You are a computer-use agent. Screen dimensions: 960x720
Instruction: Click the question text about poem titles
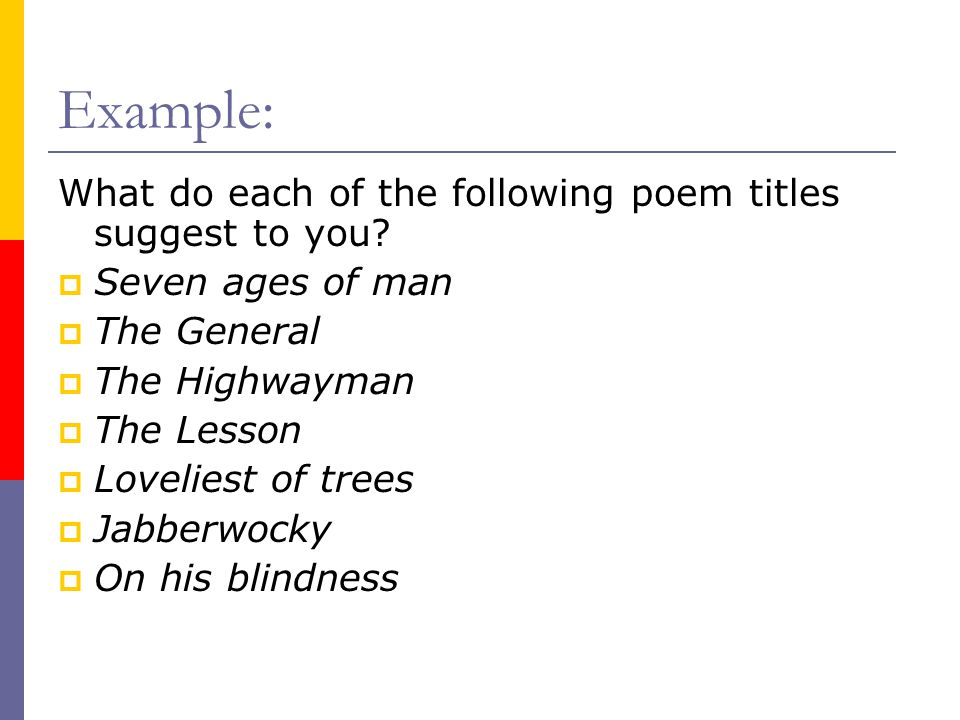point(449,214)
